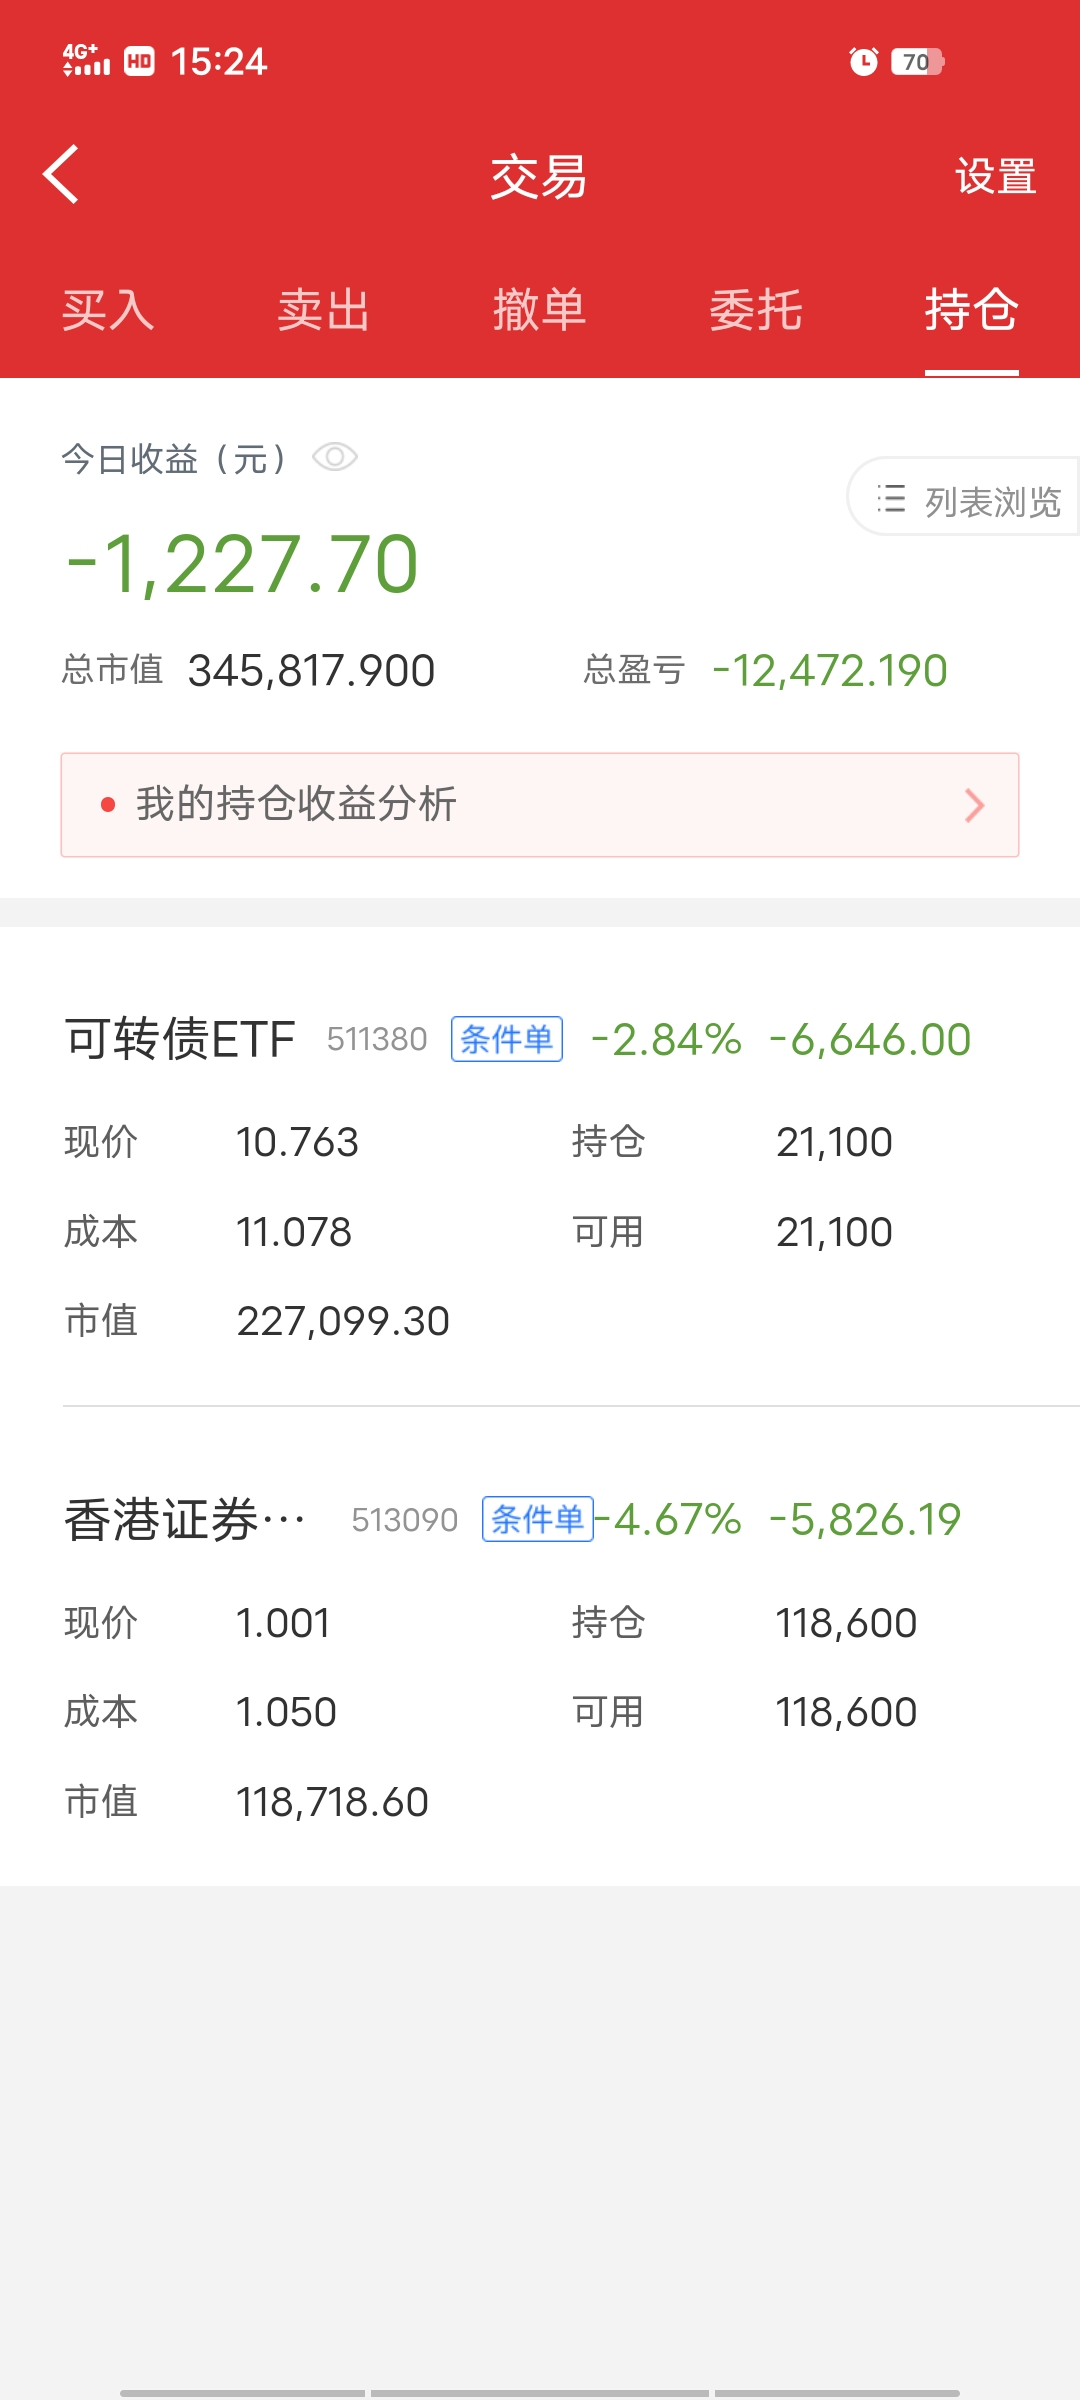Open the 撤单 tab

[540, 310]
